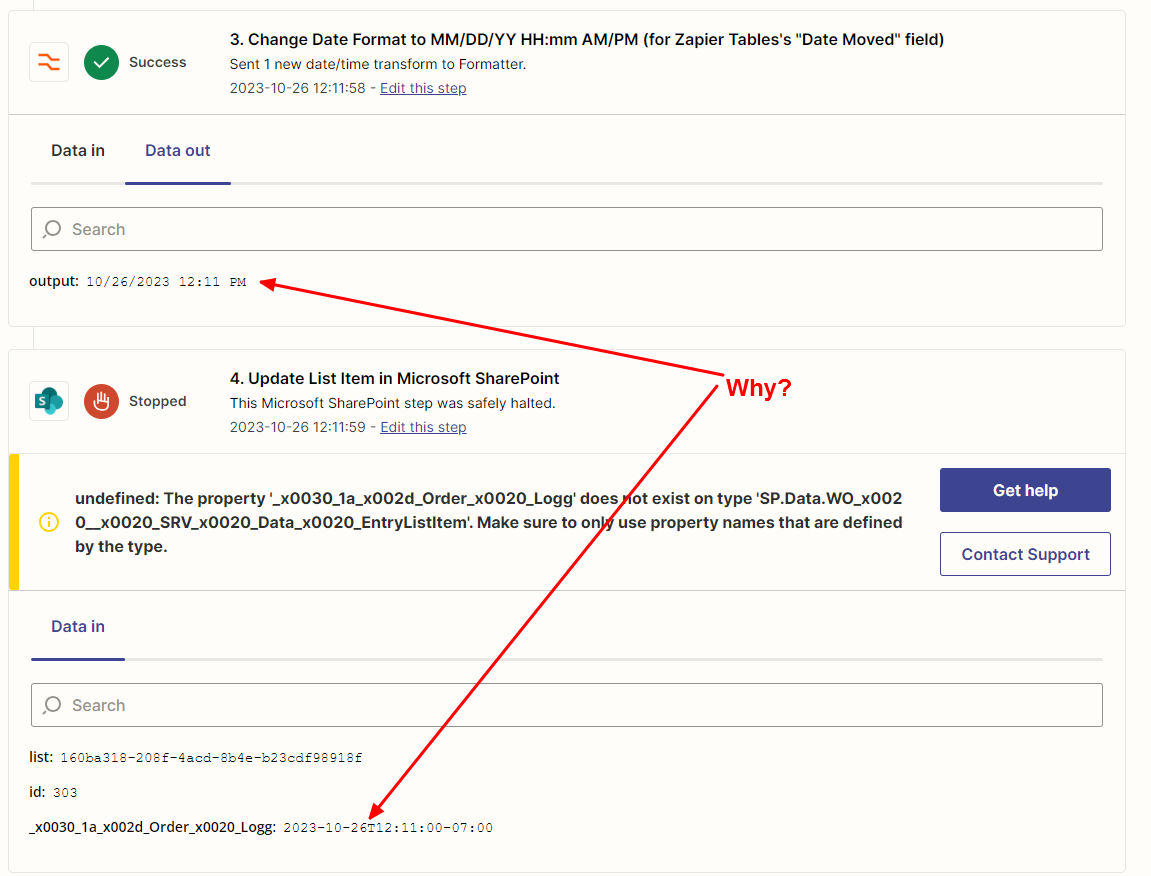
Task: Select the timestamp 2023-10-26T12:11:00-07:00
Action: (x=388, y=828)
